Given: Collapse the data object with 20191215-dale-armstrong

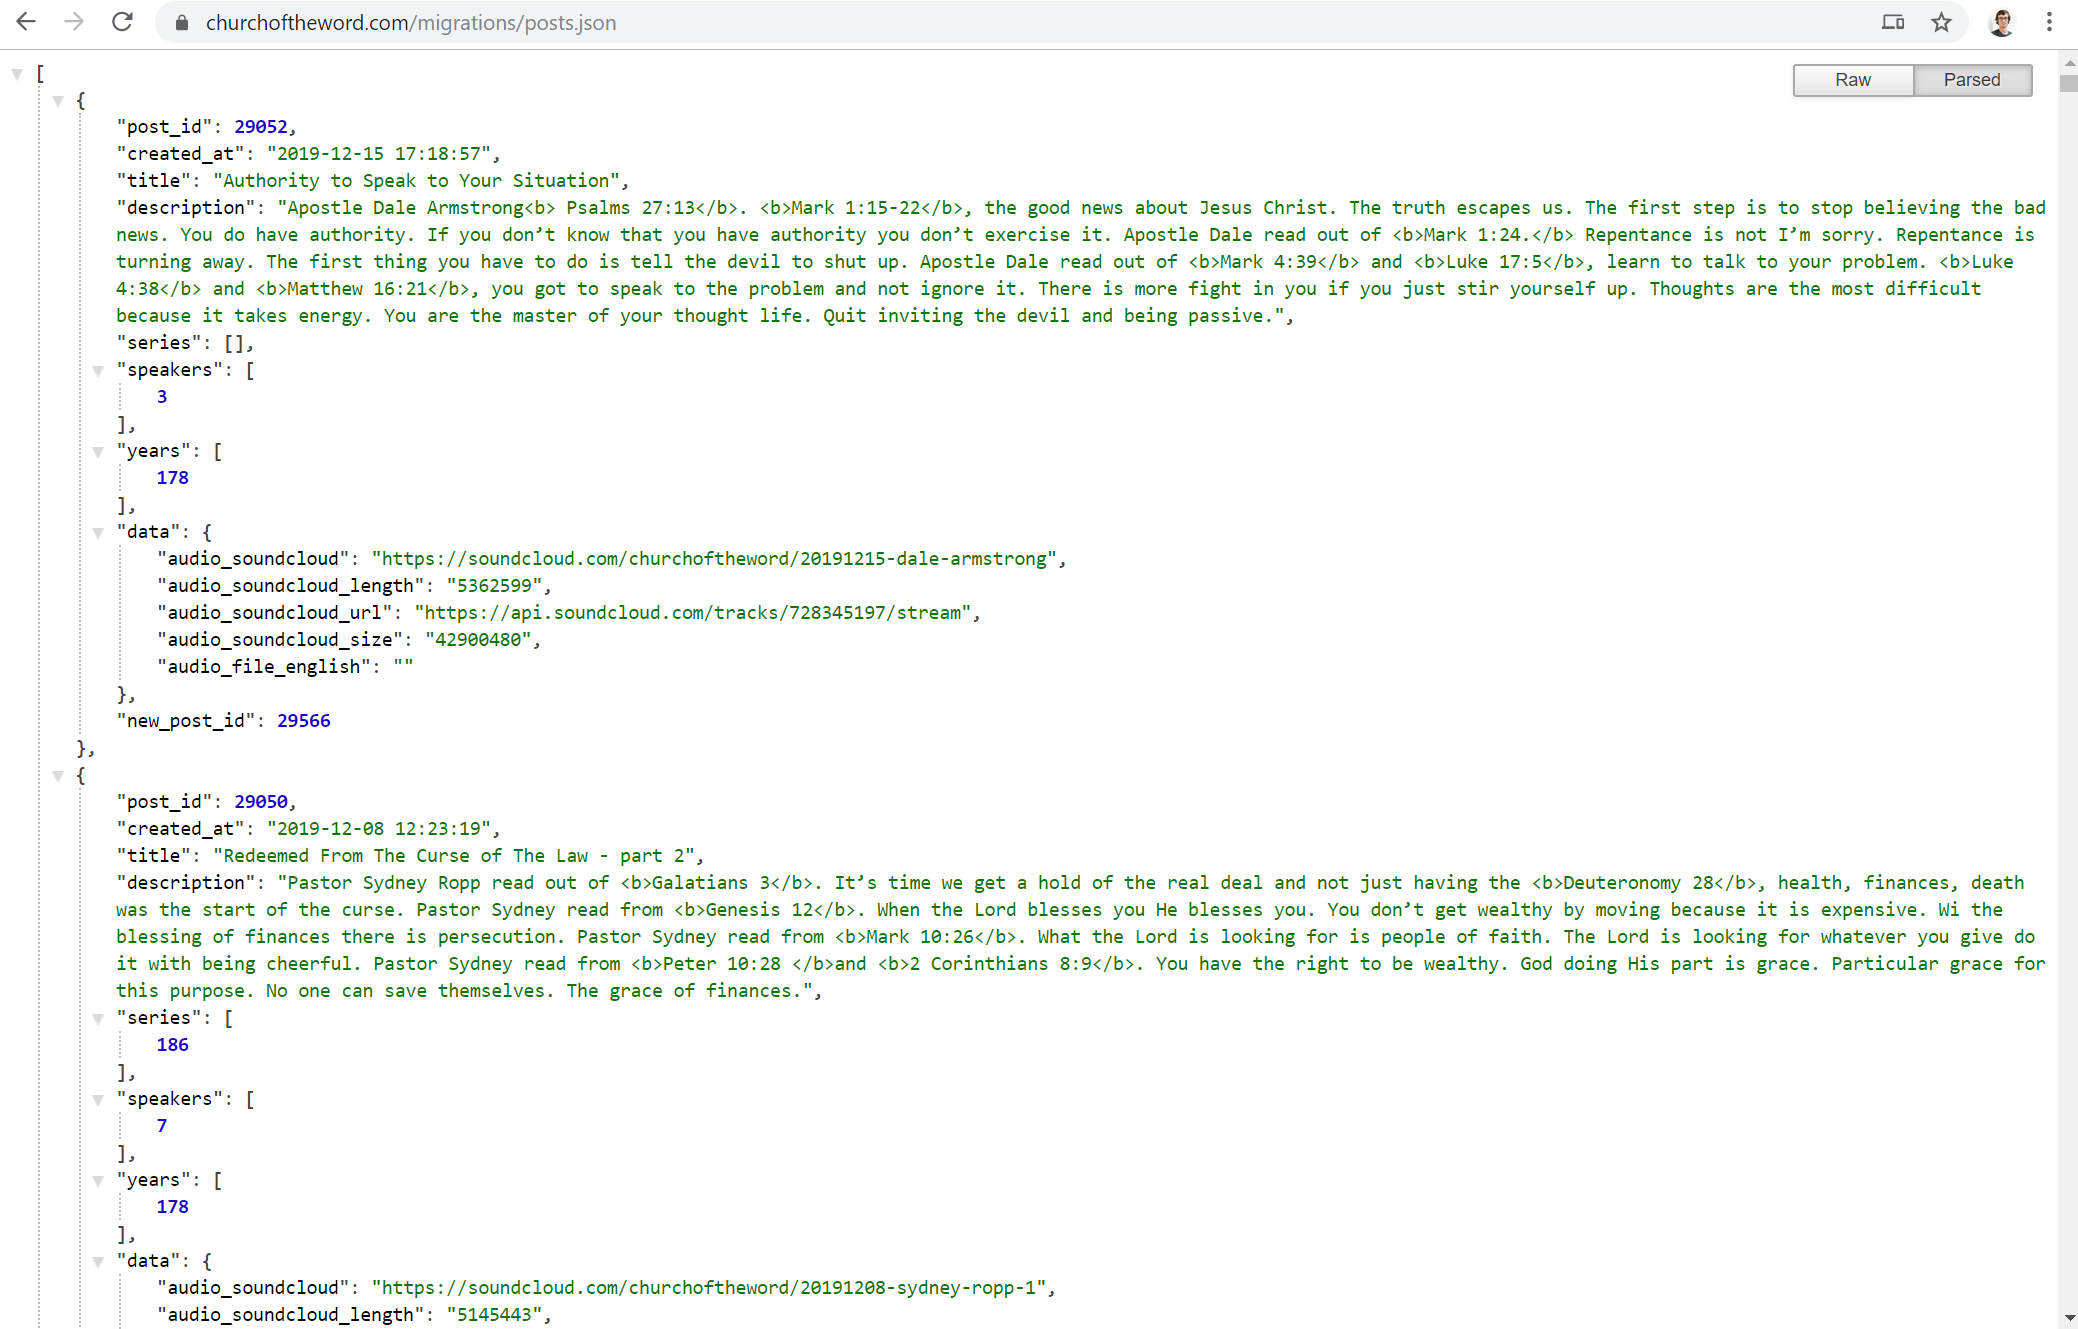Looking at the screenshot, I should click(x=98, y=533).
